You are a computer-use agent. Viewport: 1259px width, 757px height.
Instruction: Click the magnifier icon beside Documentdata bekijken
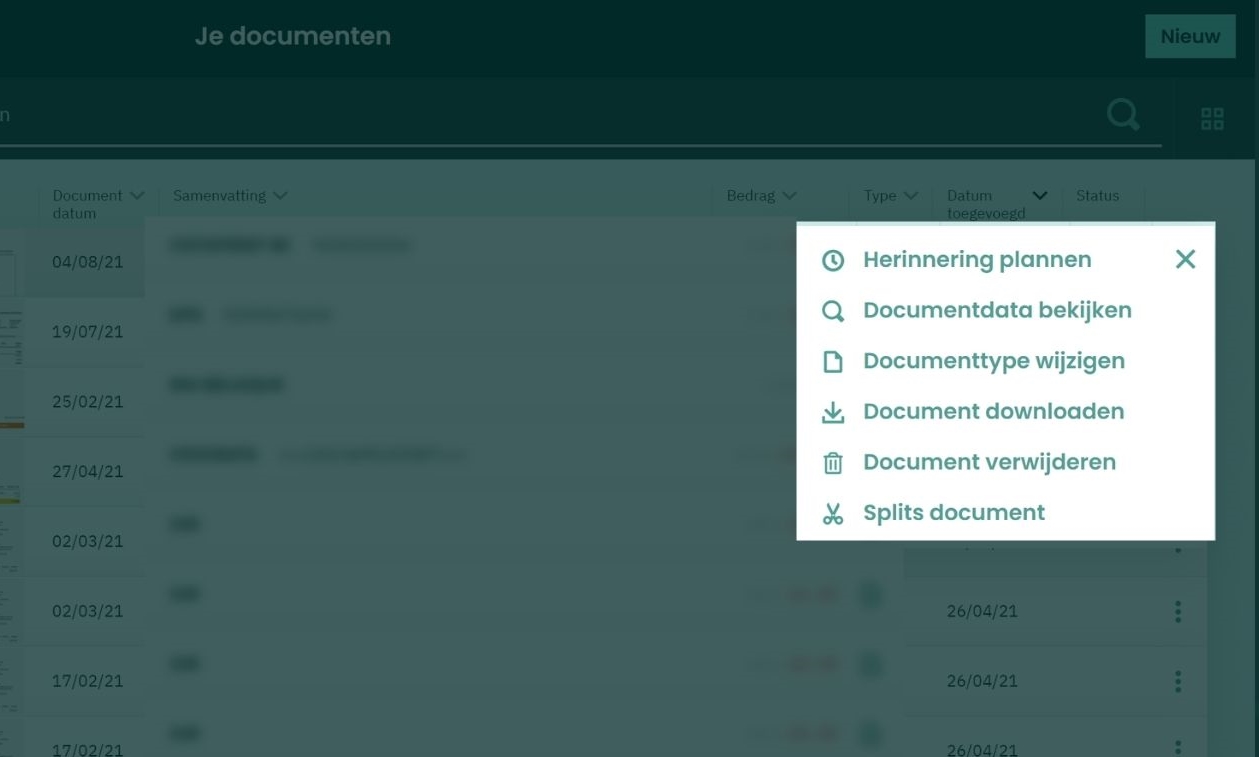click(x=833, y=311)
